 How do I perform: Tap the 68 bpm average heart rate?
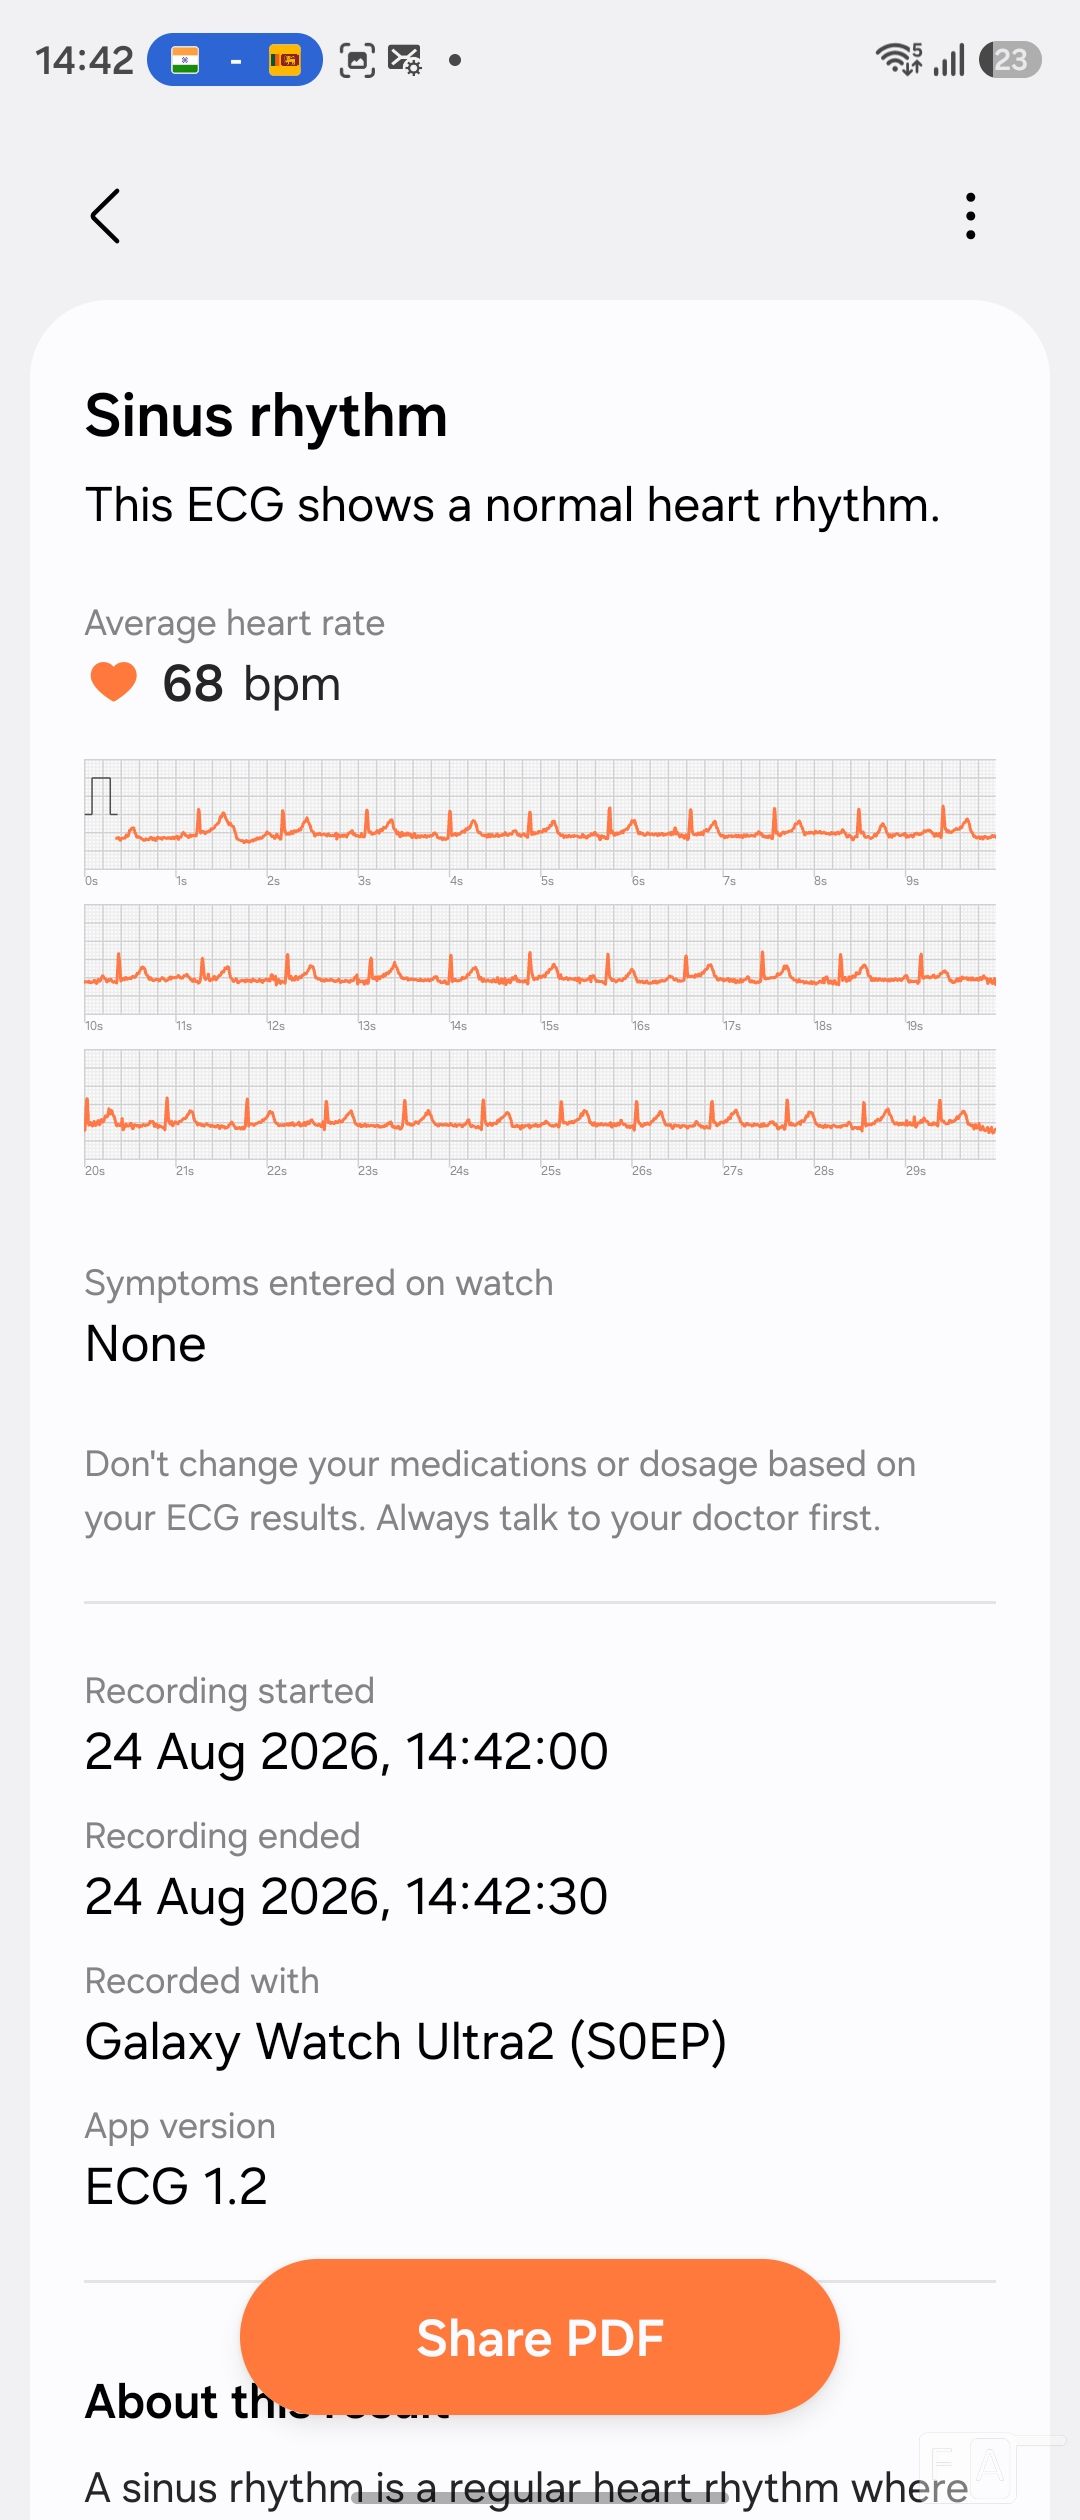(x=251, y=684)
